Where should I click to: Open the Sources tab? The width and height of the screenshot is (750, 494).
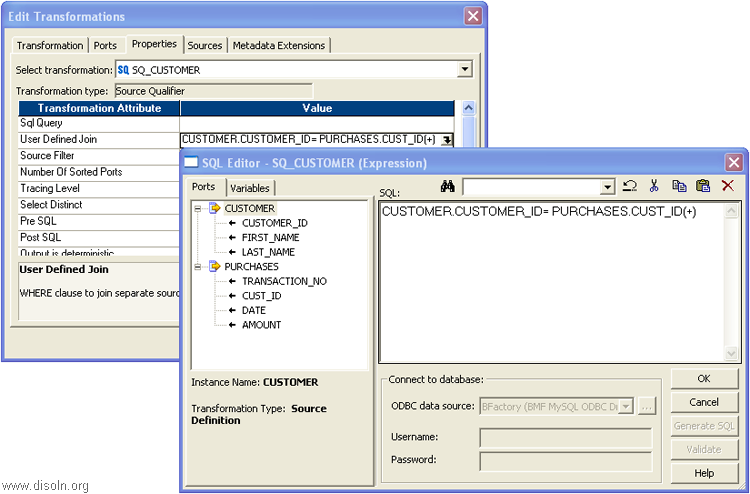pos(205,45)
